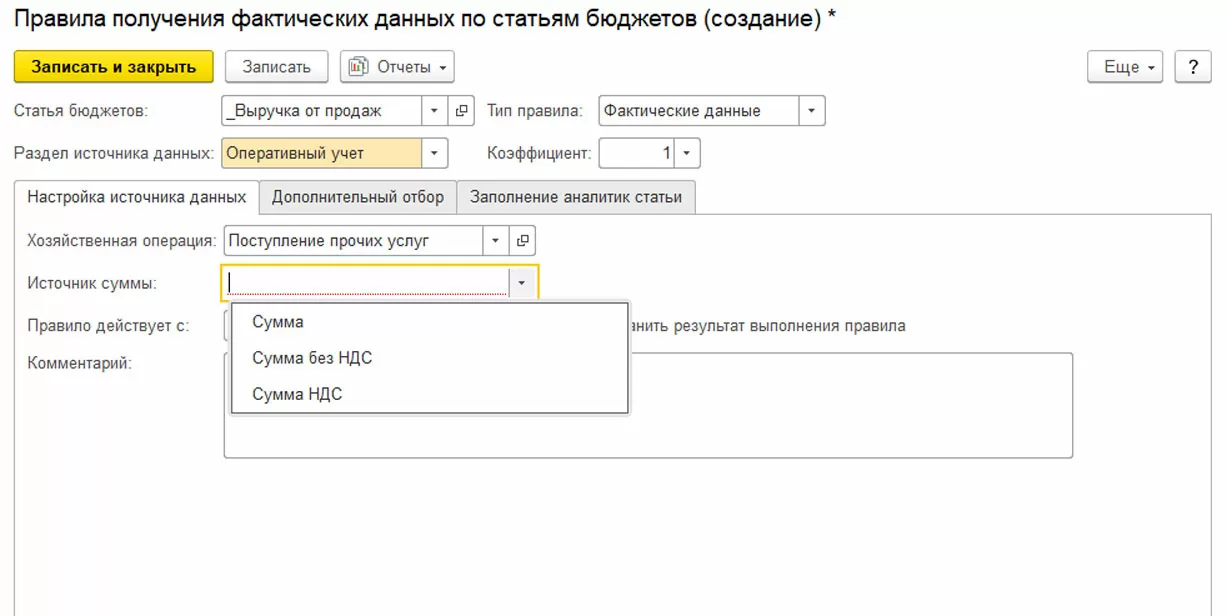1227x616 pixels.
Task: Open Раздел источника данных dropdown
Action: tap(435, 153)
